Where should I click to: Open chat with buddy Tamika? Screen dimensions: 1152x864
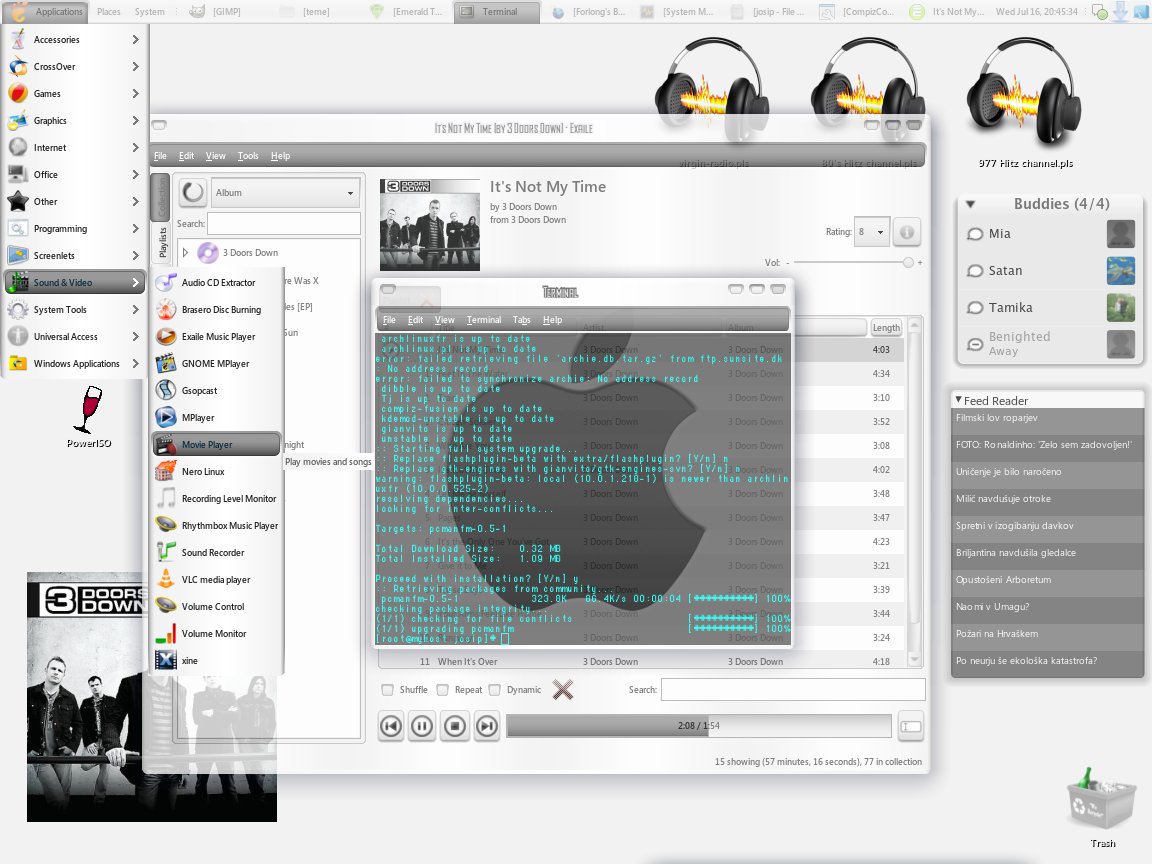pos(1049,307)
